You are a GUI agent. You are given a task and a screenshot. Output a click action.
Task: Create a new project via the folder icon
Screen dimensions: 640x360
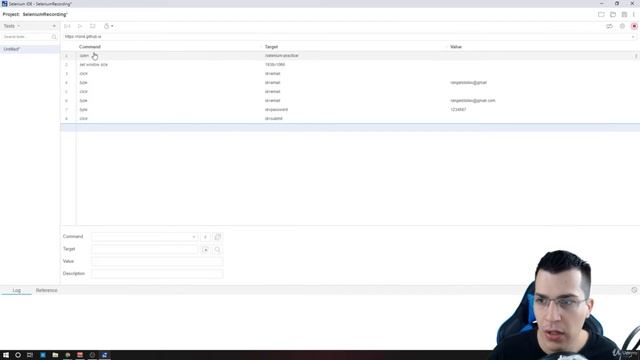[x=601, y=14]
